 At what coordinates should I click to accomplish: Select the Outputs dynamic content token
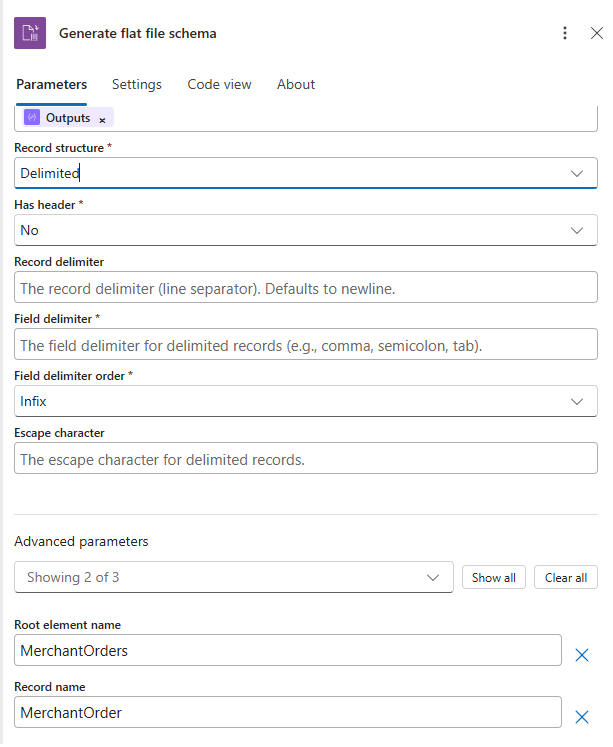68,118
